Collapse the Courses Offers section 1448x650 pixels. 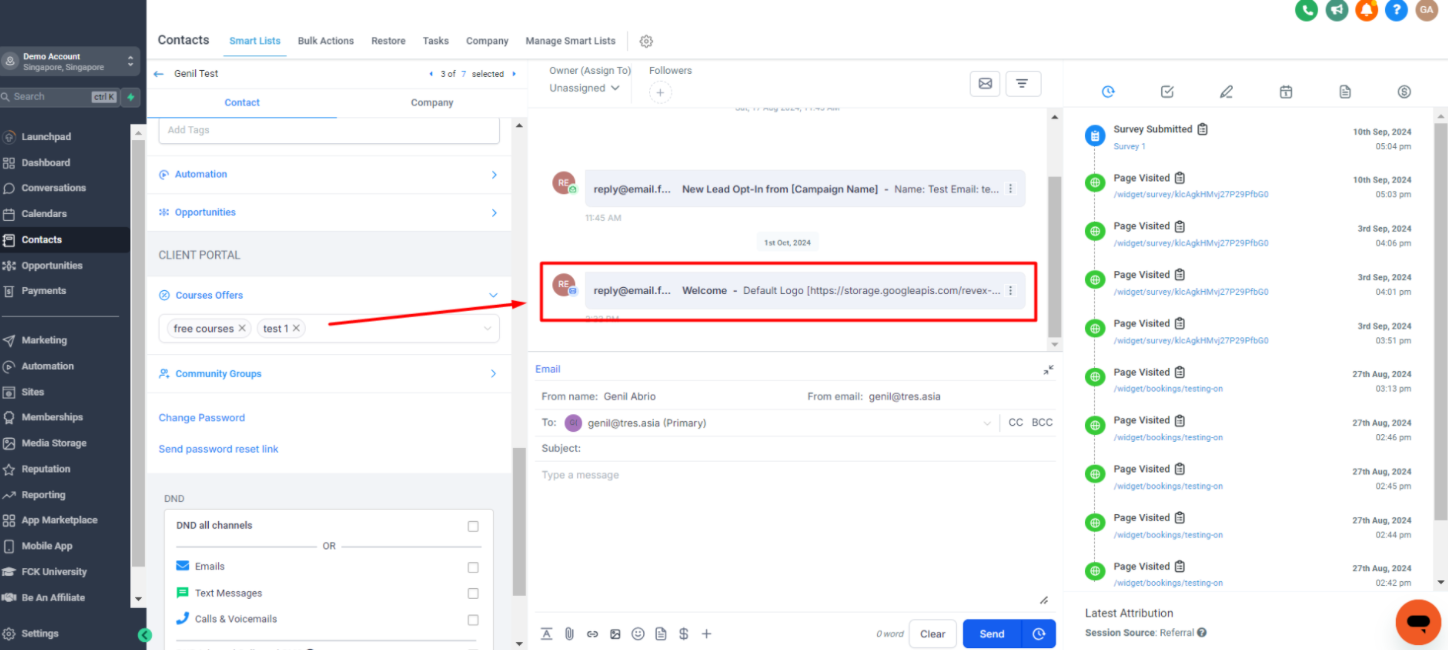[493, 295]
